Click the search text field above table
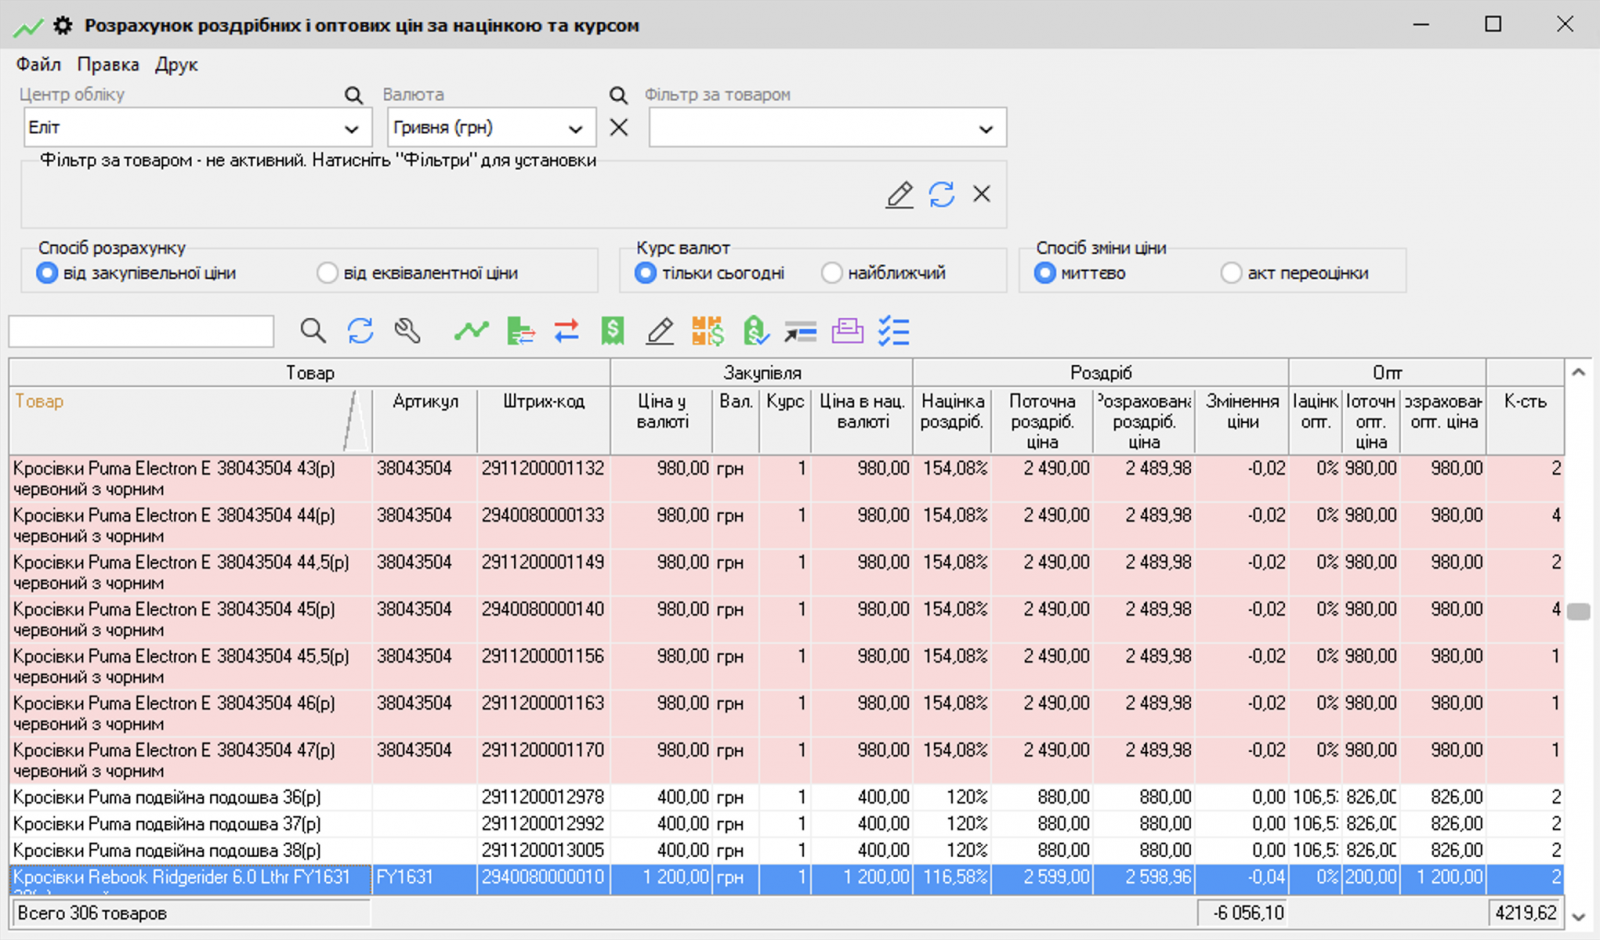The height and width of the screenshot is (940, 1600). (141, 331)
